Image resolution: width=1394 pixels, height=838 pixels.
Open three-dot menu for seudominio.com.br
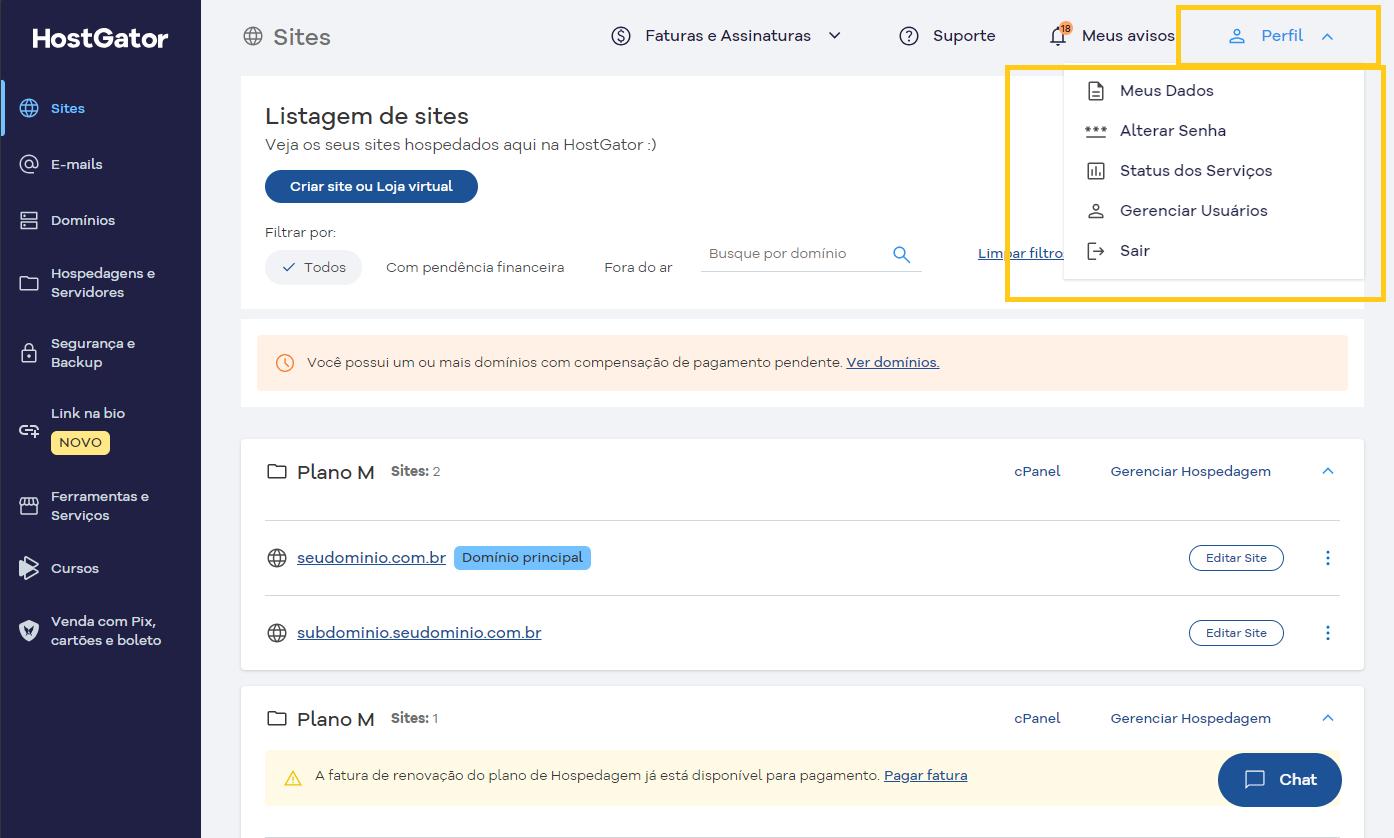pos(1328,558)
